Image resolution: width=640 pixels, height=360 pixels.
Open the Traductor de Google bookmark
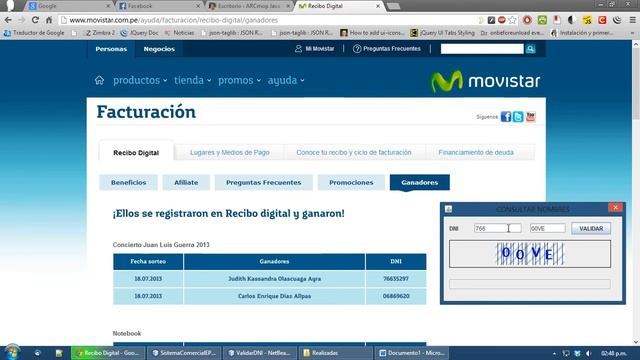(x=34, y=33)
